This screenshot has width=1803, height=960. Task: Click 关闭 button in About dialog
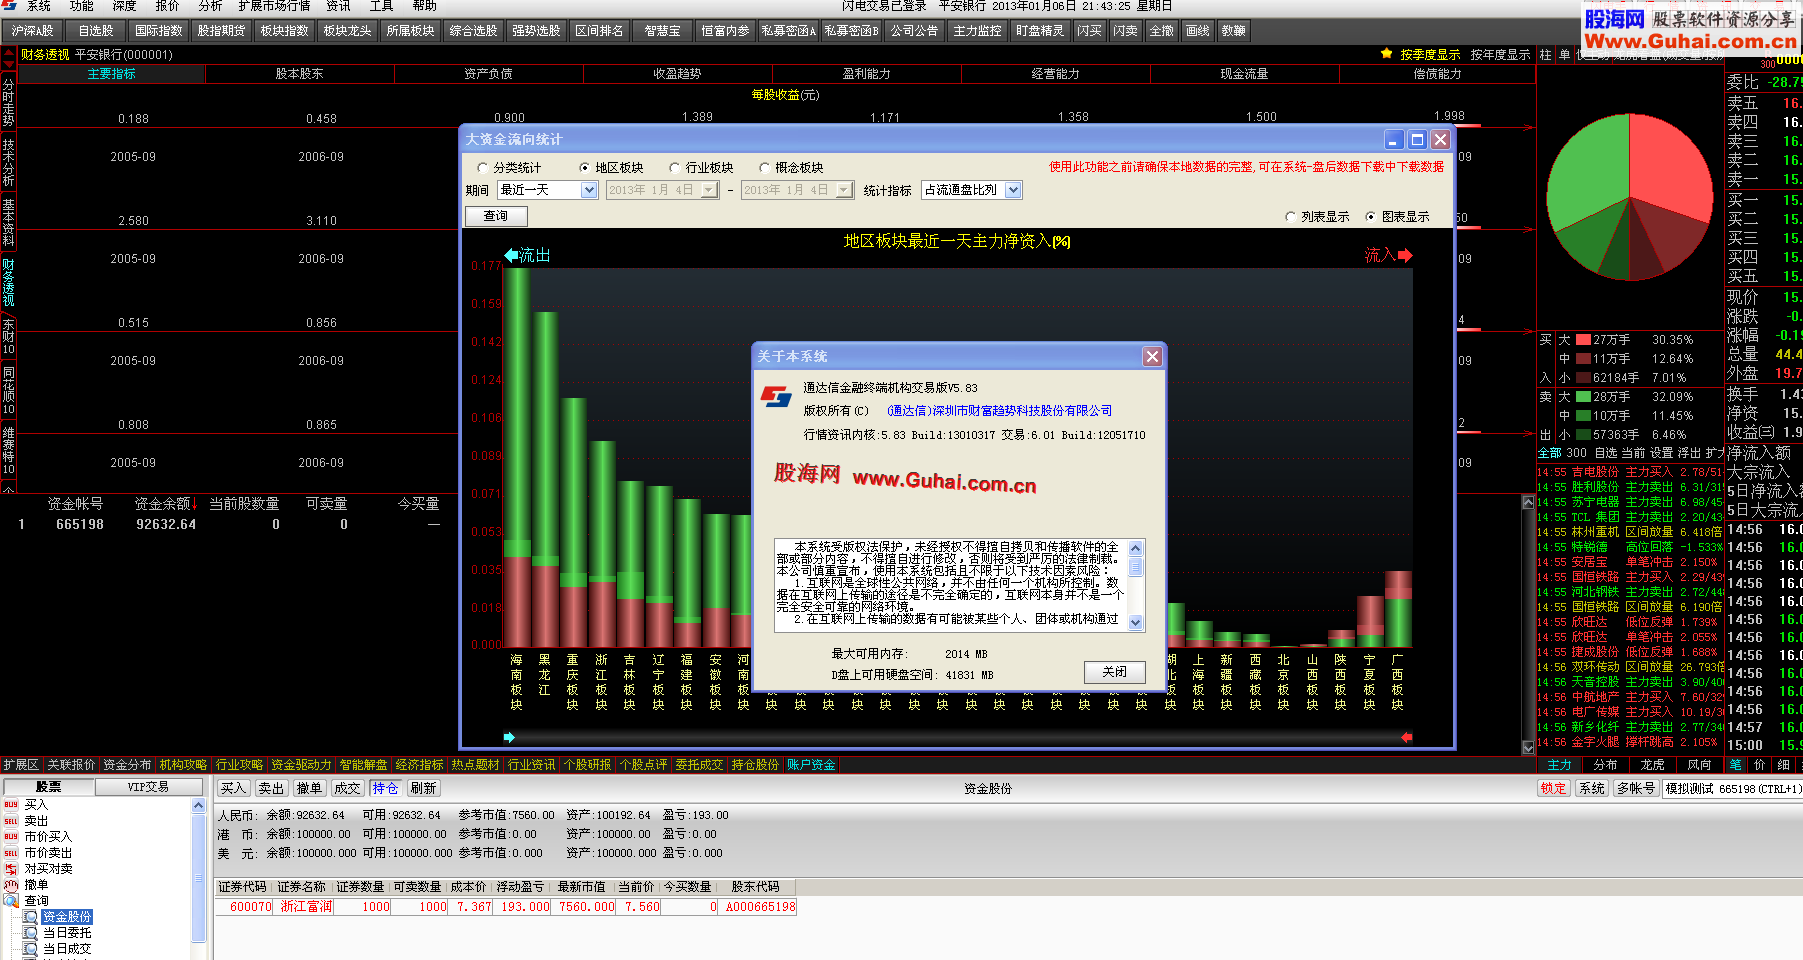coord(1115,672)
